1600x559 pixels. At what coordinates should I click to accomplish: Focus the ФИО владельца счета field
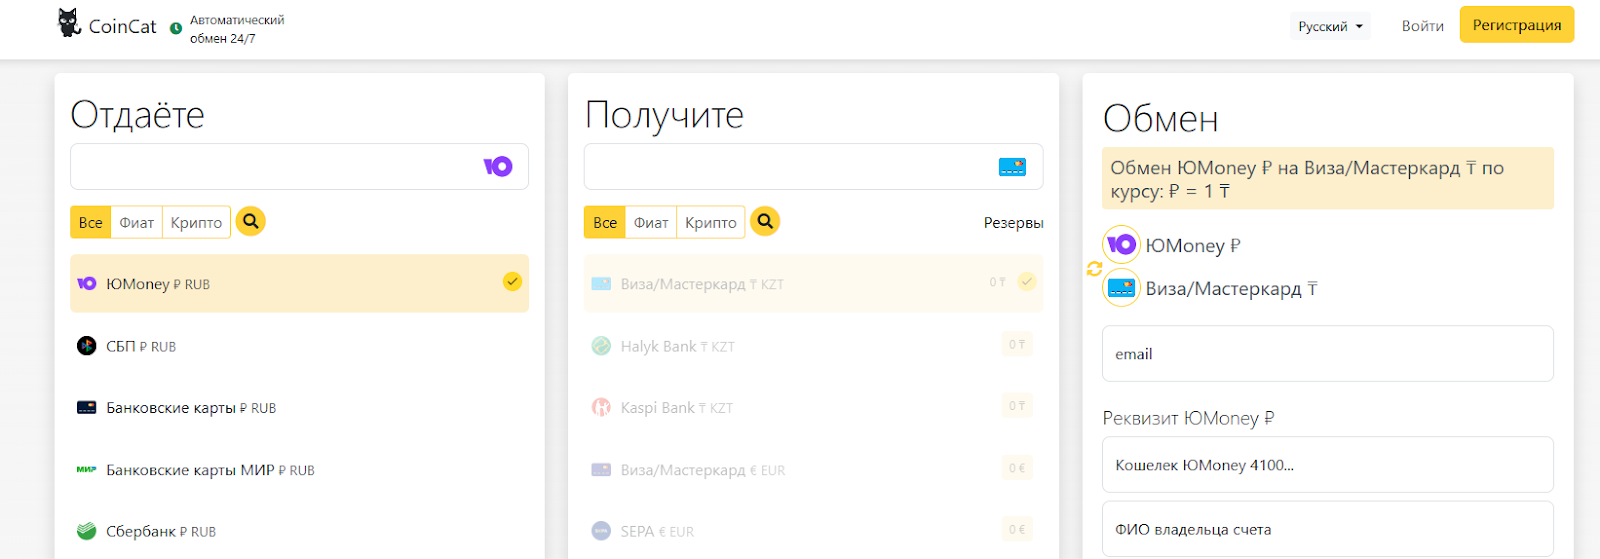[1327, 529]
